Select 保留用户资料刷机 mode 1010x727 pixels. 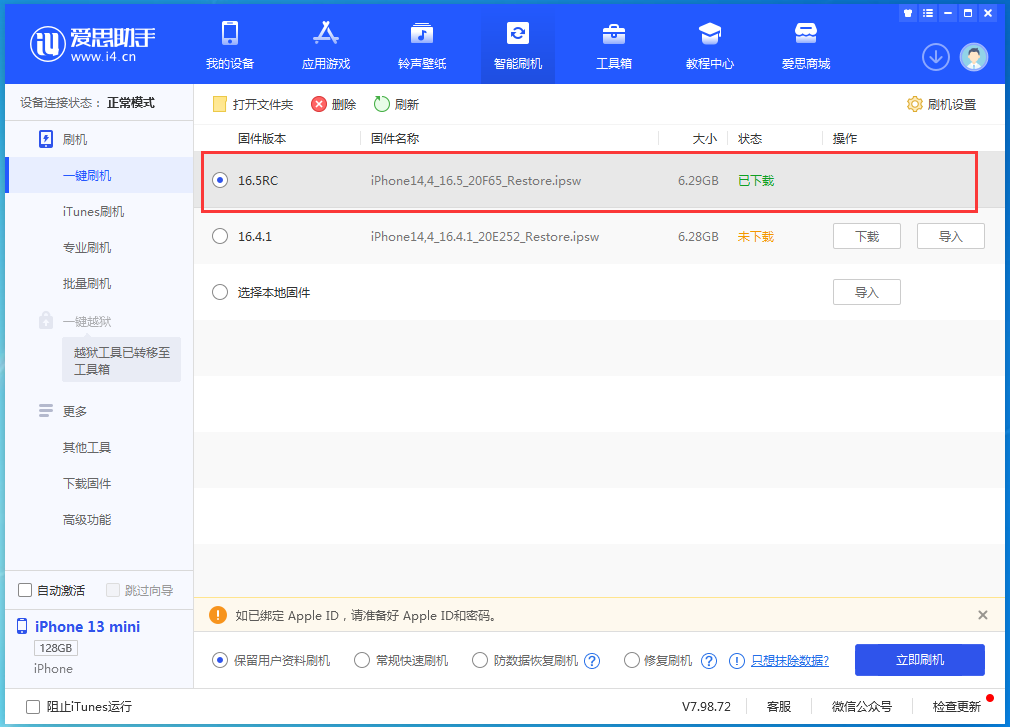tap(220, 660)
